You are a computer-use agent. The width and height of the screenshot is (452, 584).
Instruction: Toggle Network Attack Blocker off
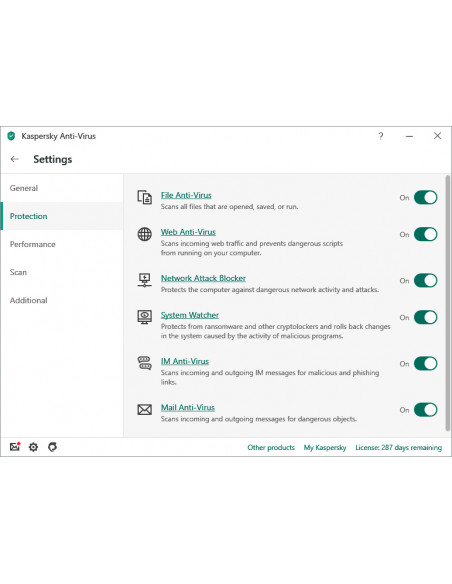[425, 280]
